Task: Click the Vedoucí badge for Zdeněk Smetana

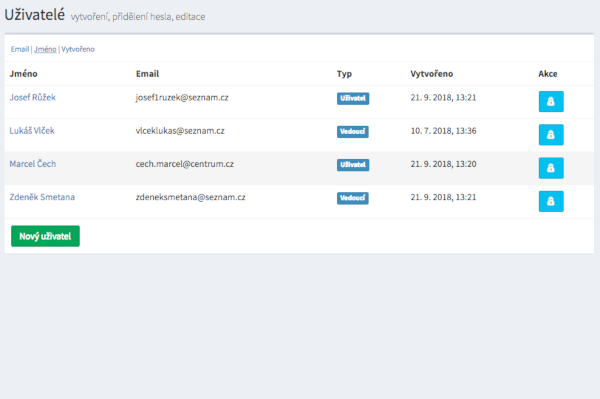Action: click(352, 198)
